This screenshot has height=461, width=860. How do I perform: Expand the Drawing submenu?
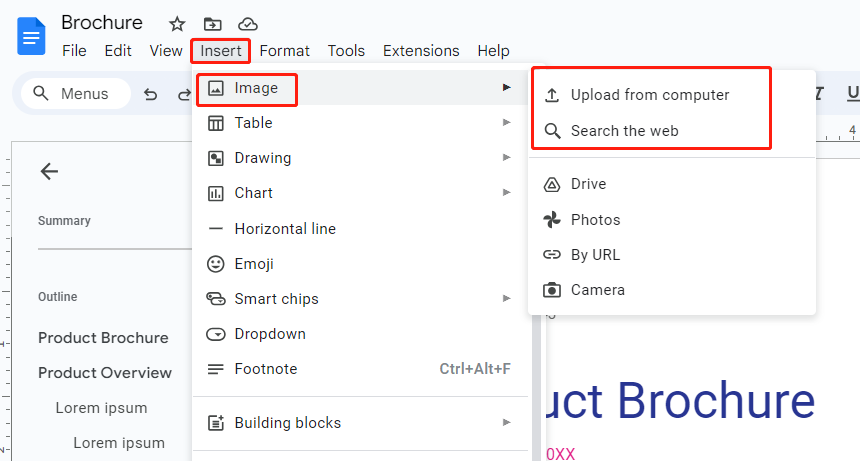coord(360,158)
